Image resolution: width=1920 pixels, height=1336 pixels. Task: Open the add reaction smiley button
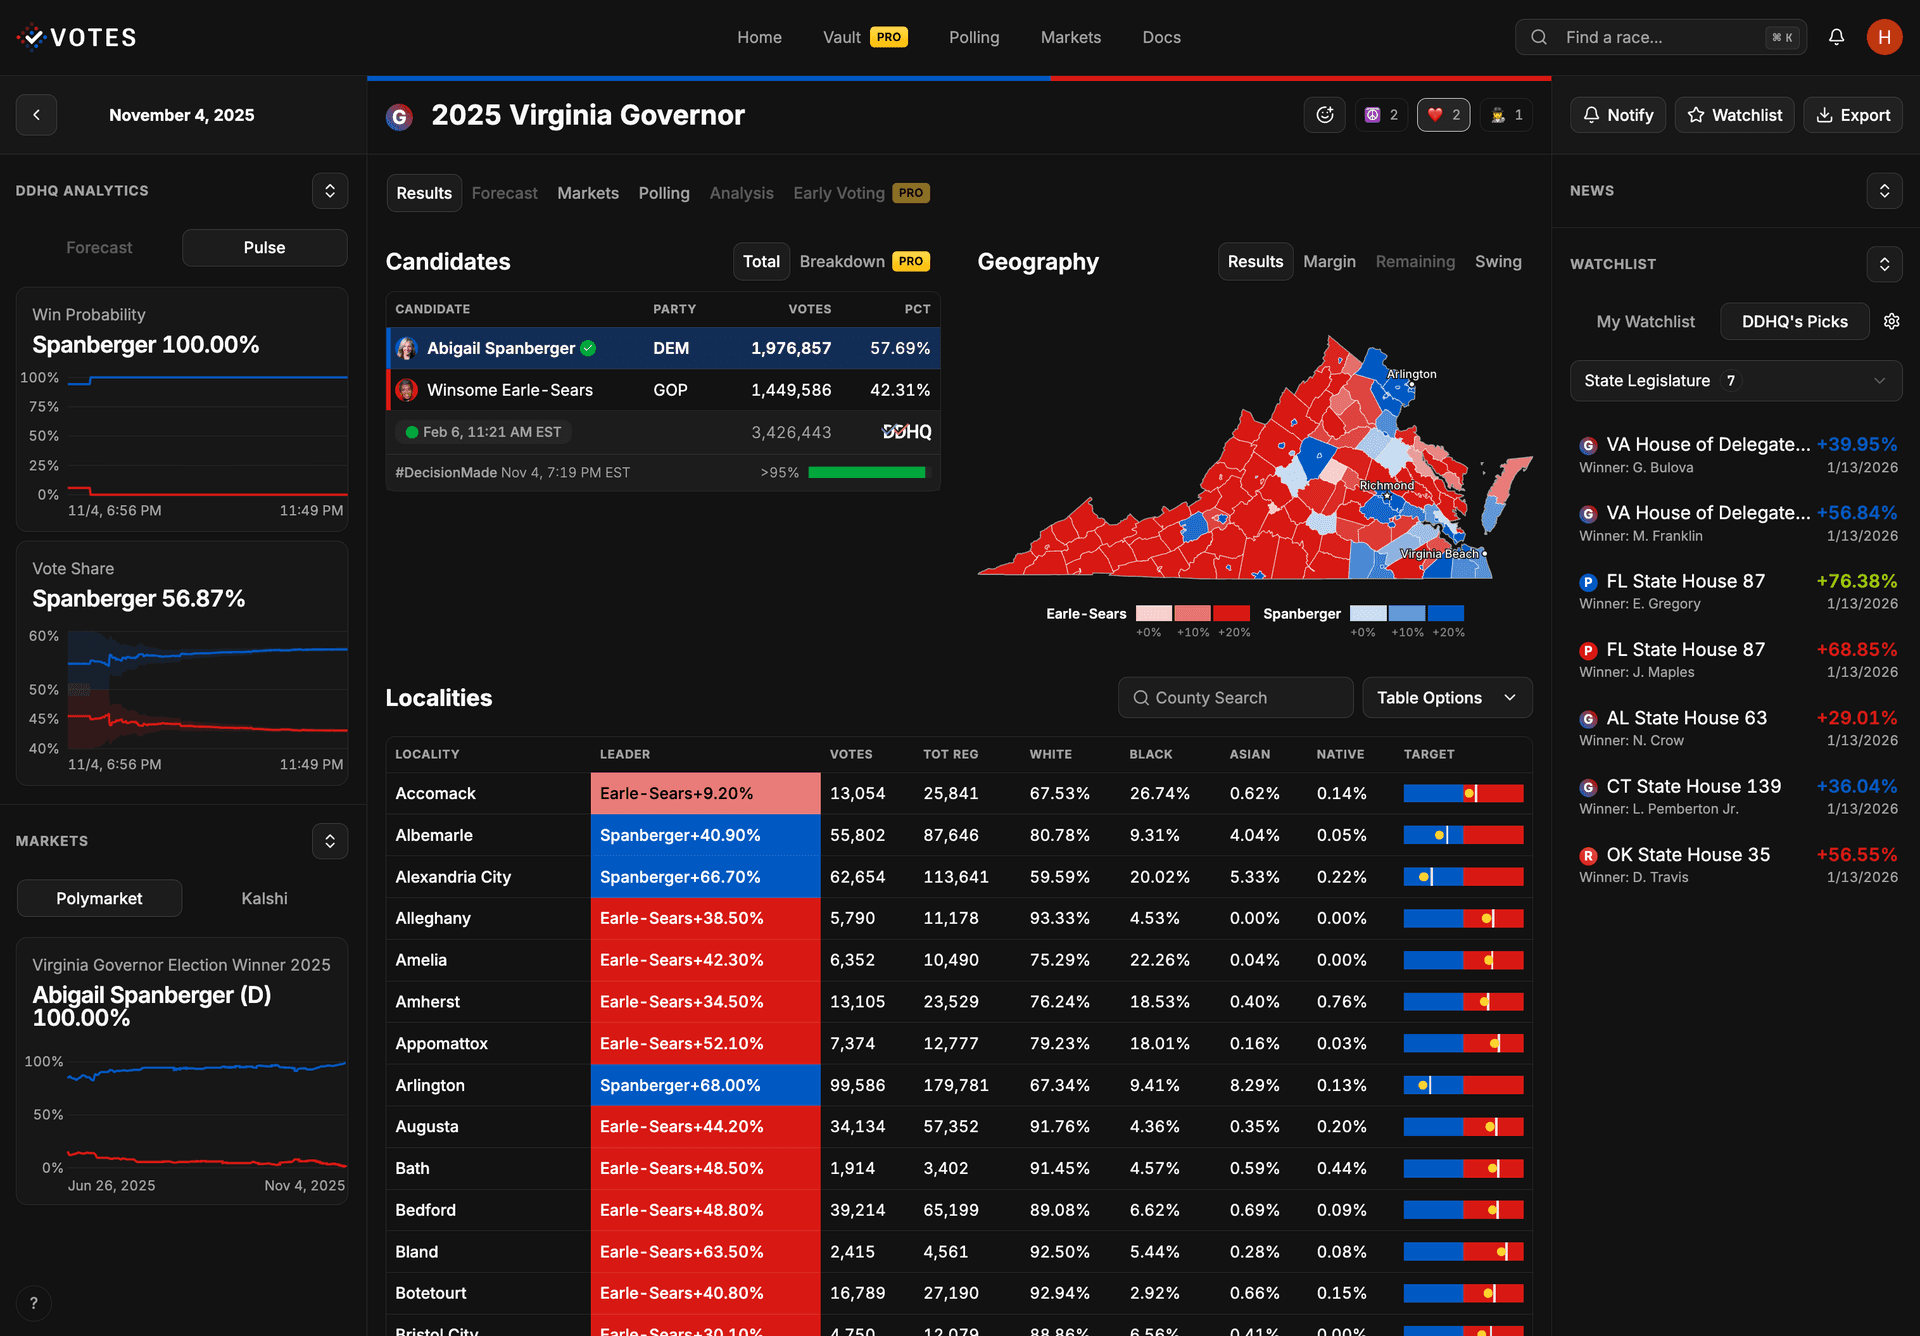(x=1325, y=115)
